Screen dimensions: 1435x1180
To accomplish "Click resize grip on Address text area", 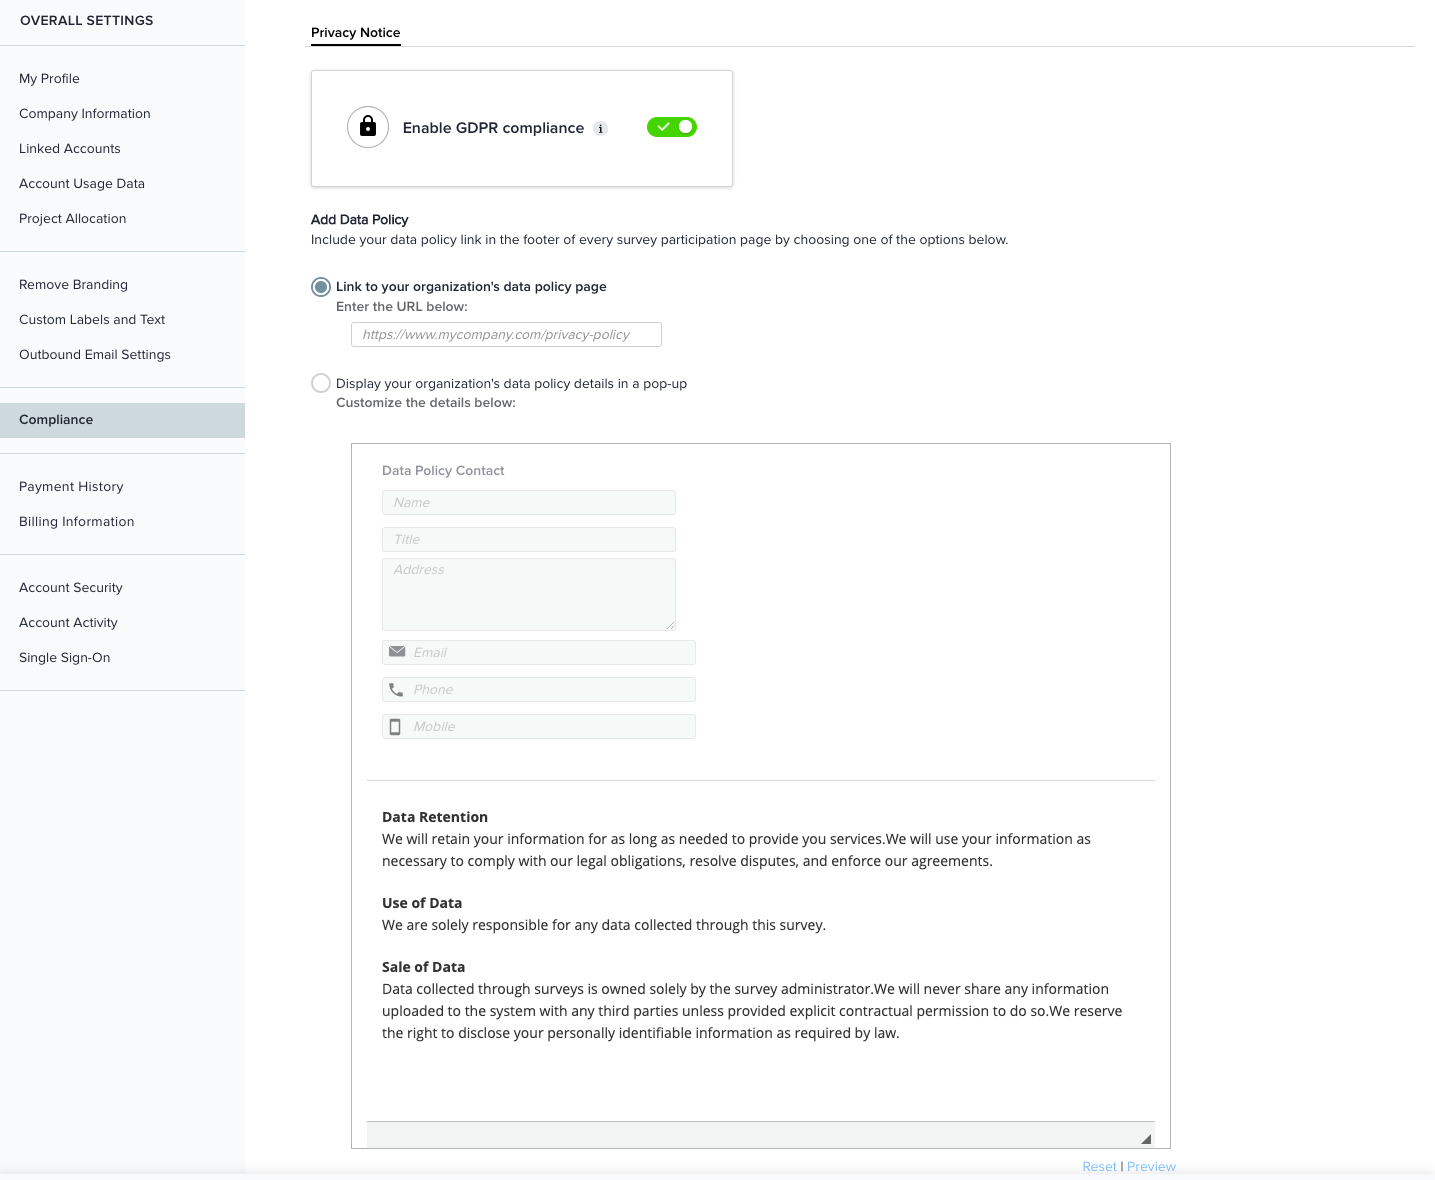I will click(x=670, y=625).
